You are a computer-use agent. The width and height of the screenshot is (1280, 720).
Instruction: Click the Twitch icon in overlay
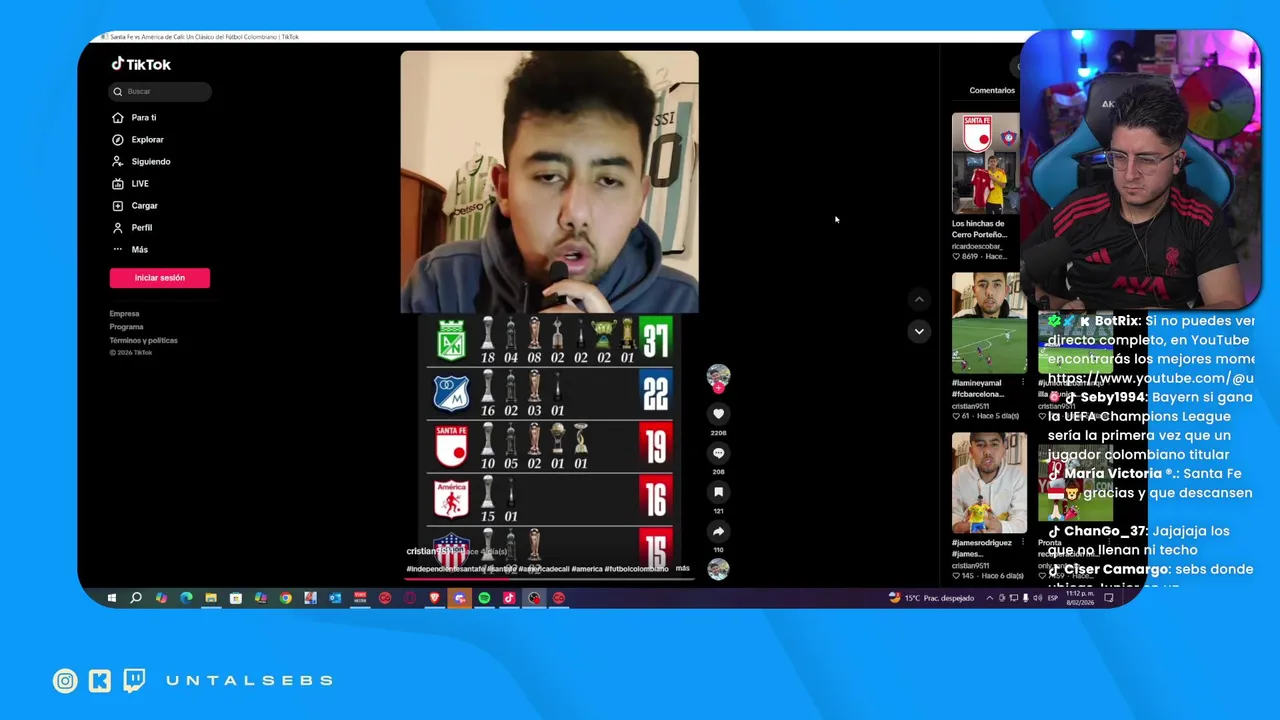pyautogui.click(x=134, y=681)
